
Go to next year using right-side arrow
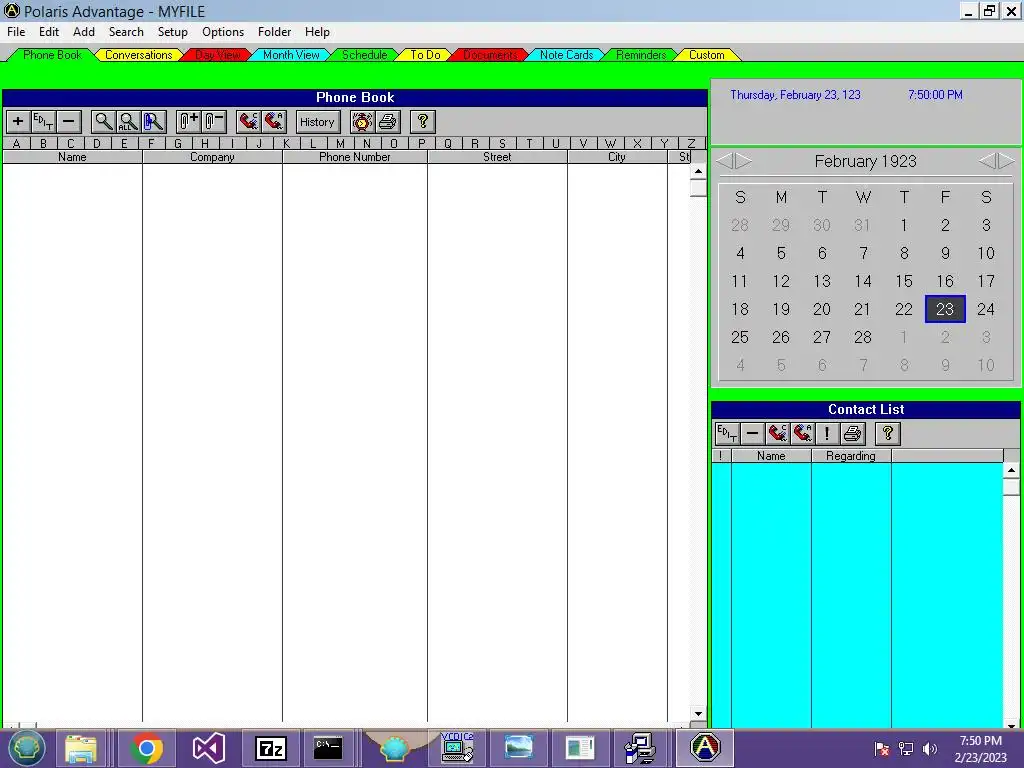point(1006,161)
